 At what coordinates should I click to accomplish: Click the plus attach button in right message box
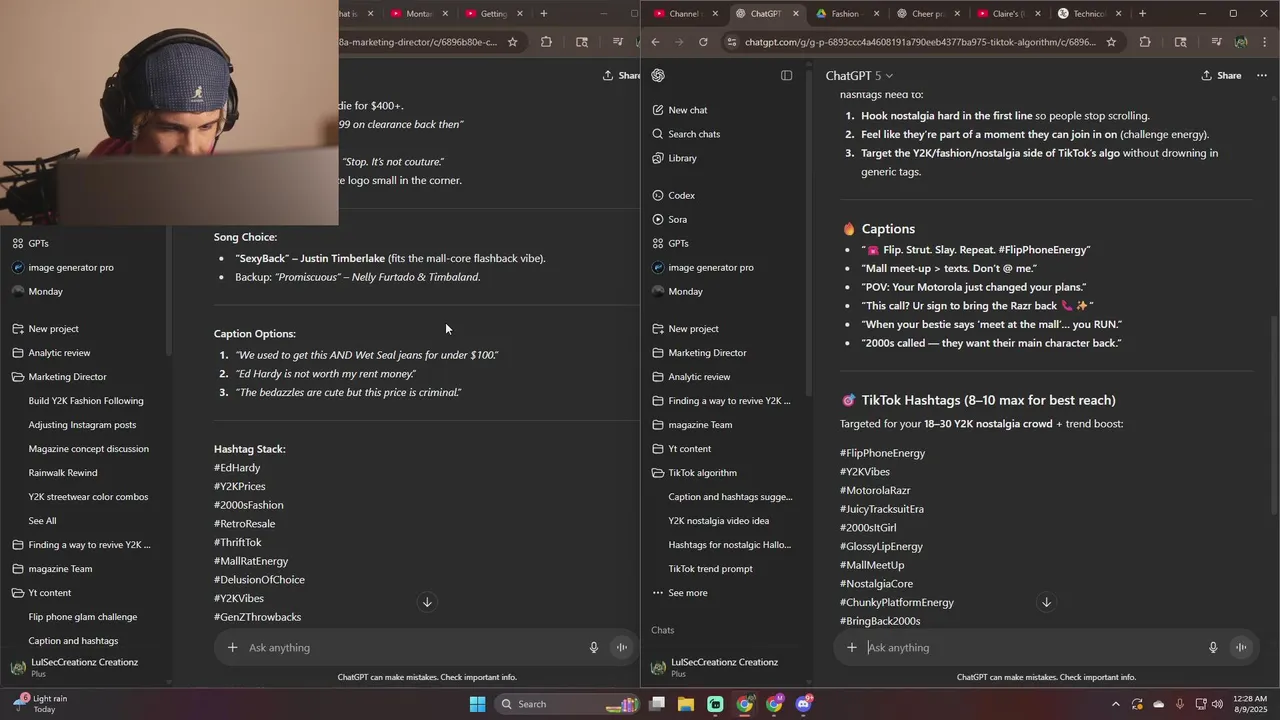pyautogui.click(x=852, y=648)
